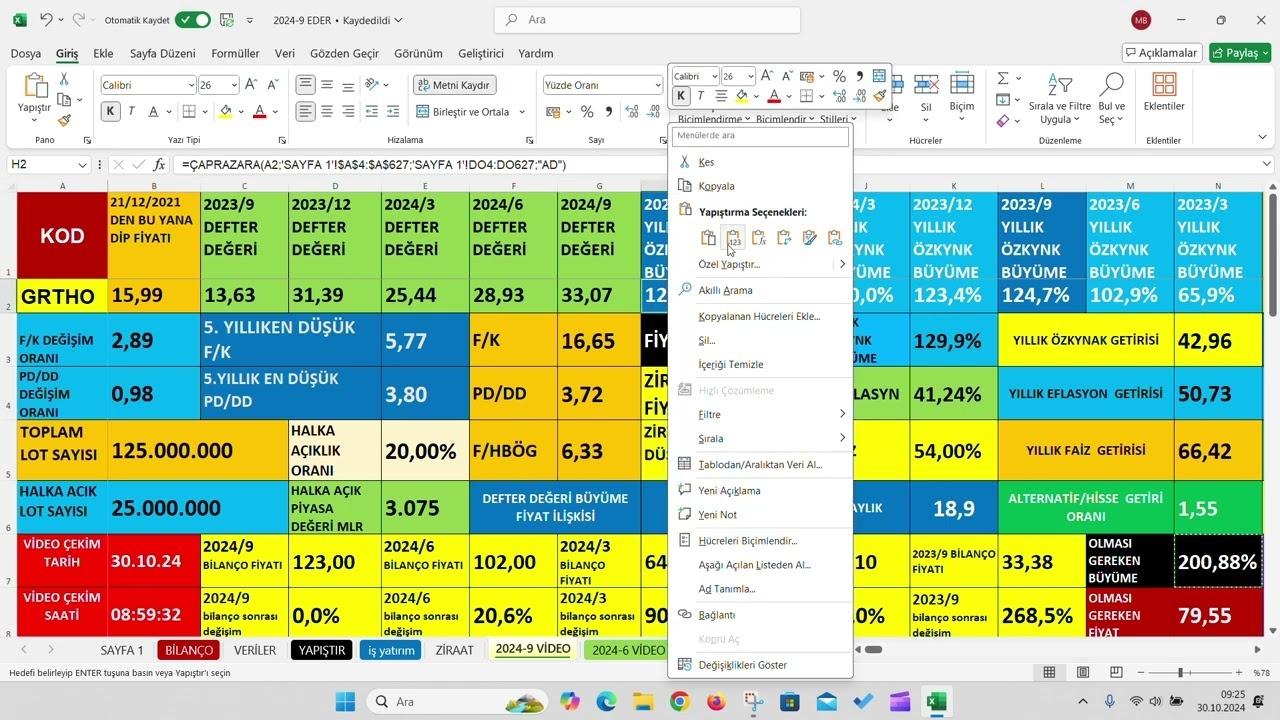1280x720 pixels.
Task: Click ribbon fill color yellow bucket
Action: pos(226,112)
